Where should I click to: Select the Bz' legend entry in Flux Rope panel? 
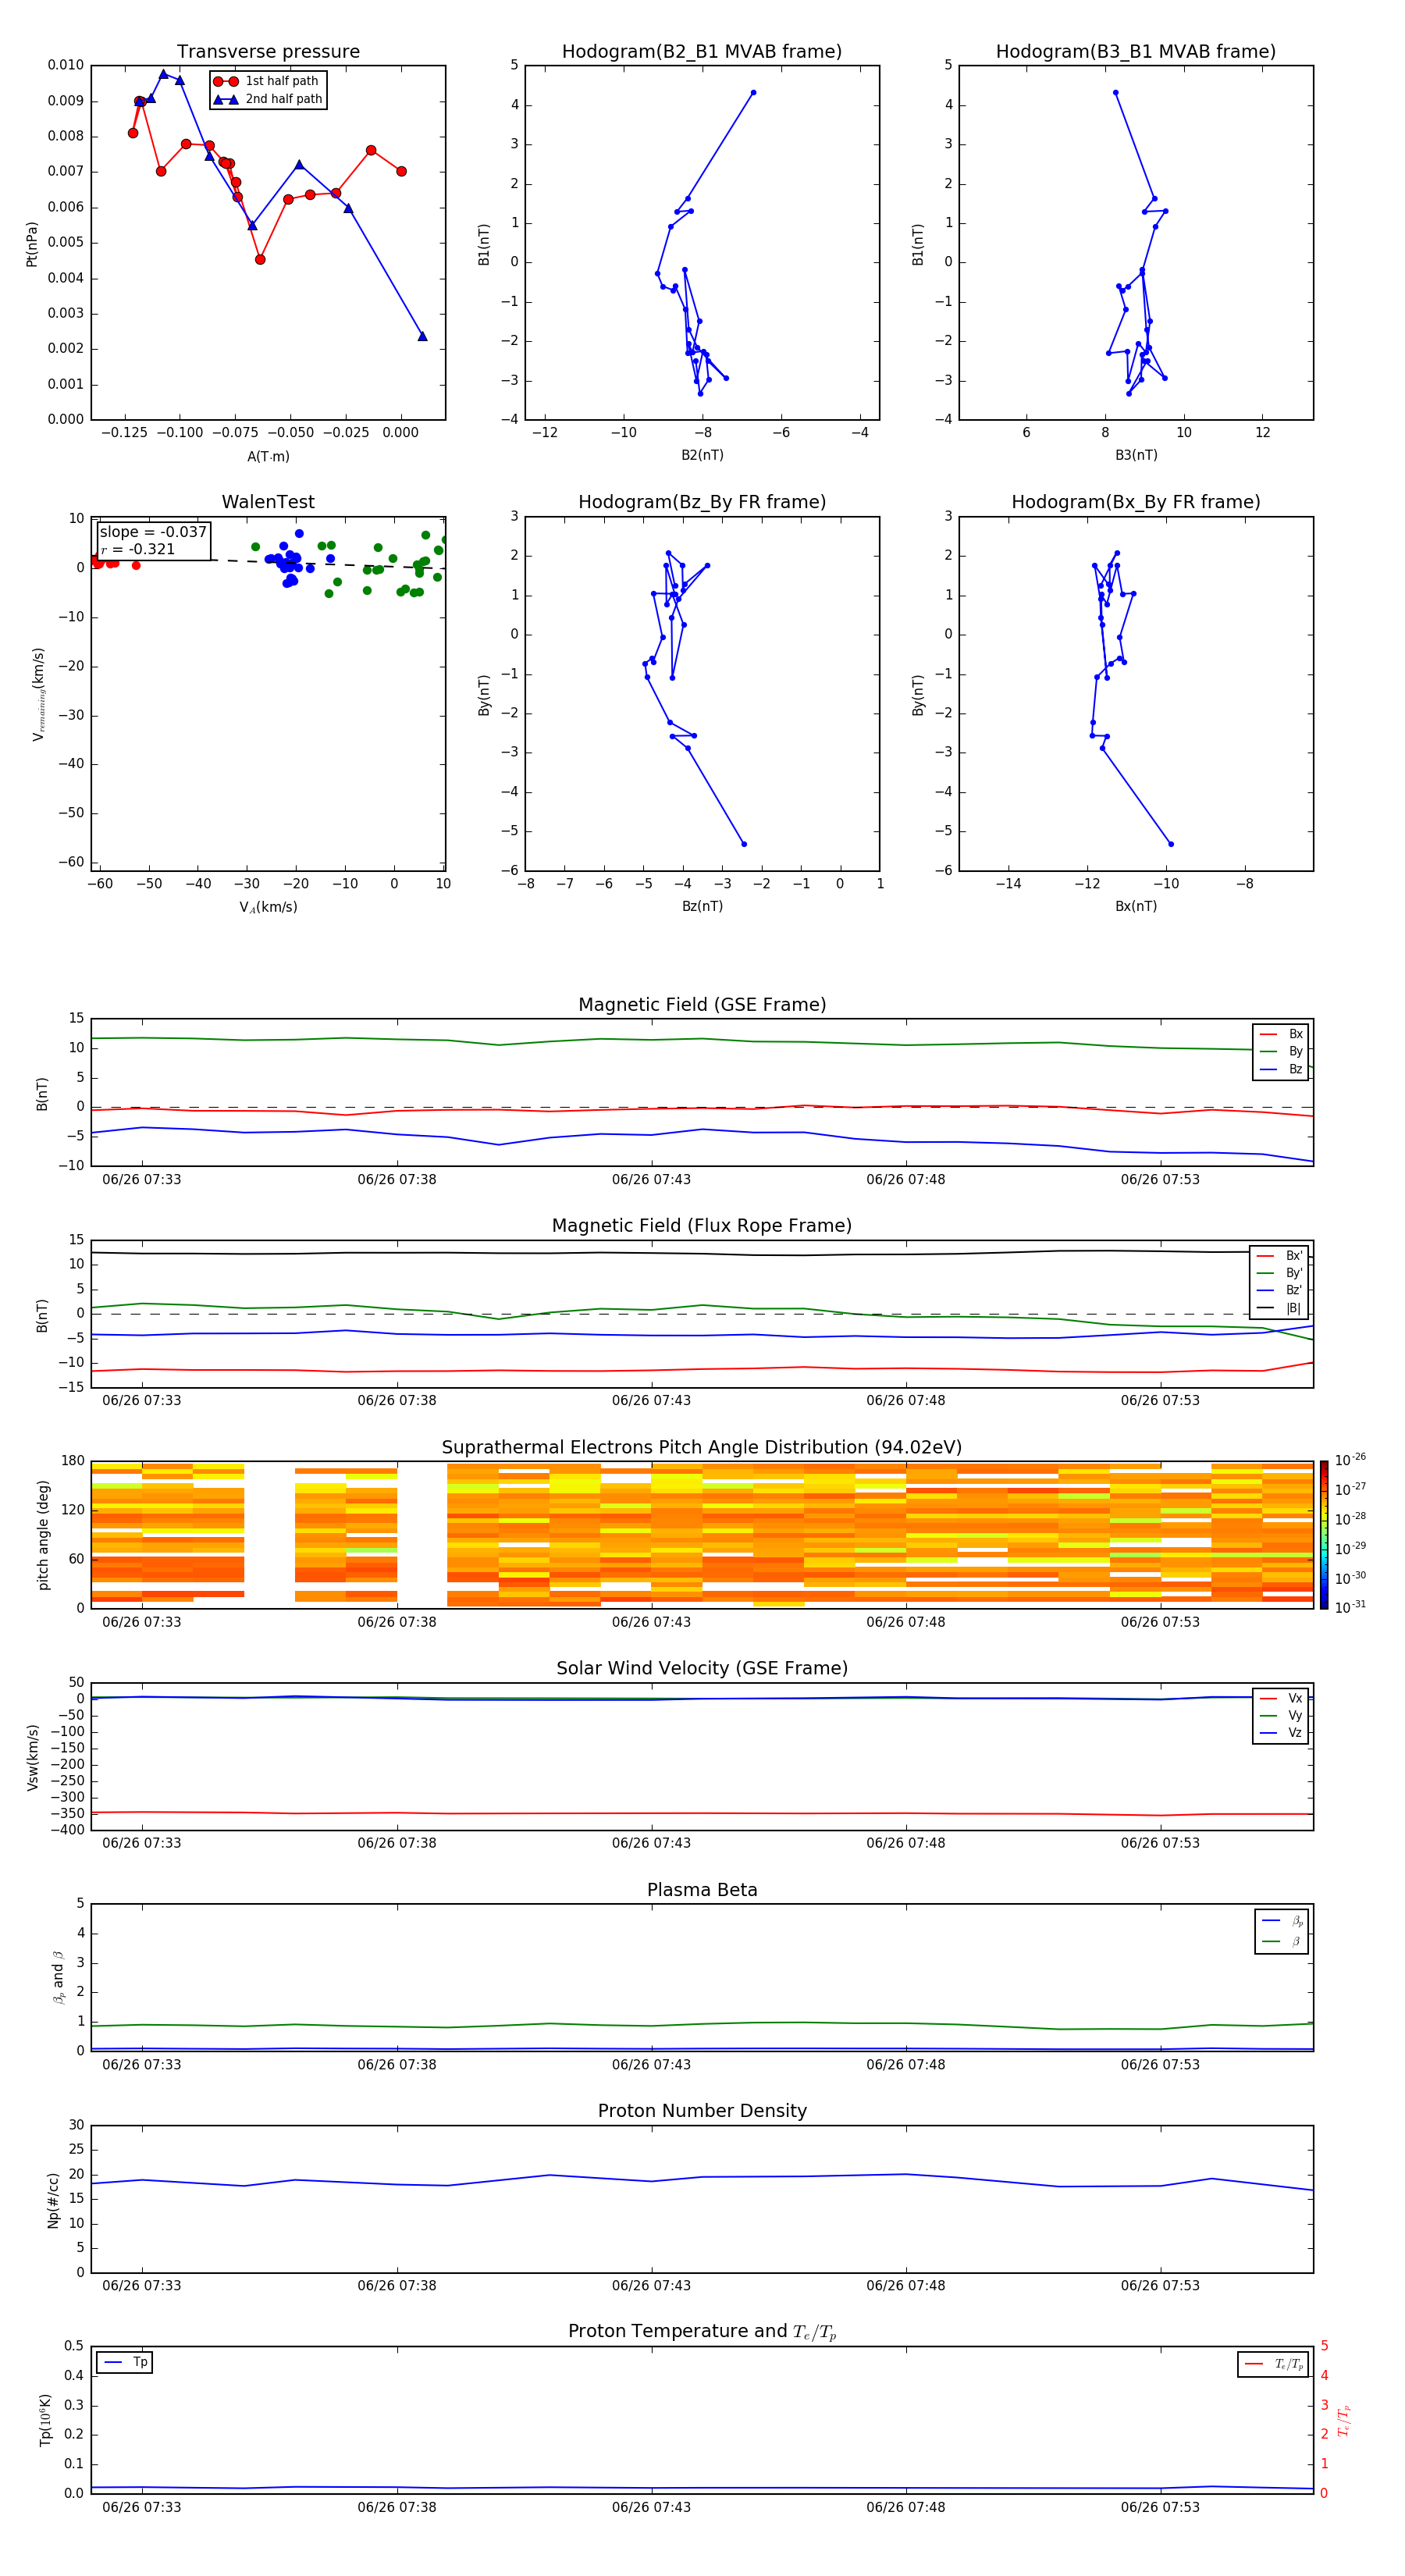pos(1279,1290)
